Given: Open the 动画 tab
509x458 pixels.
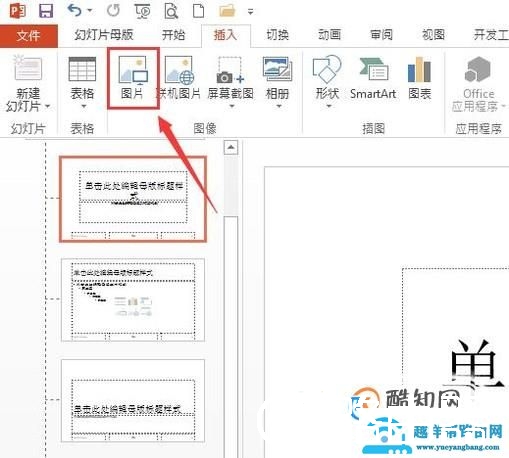Looking at the screenshot, I should [x=329, y=35].
